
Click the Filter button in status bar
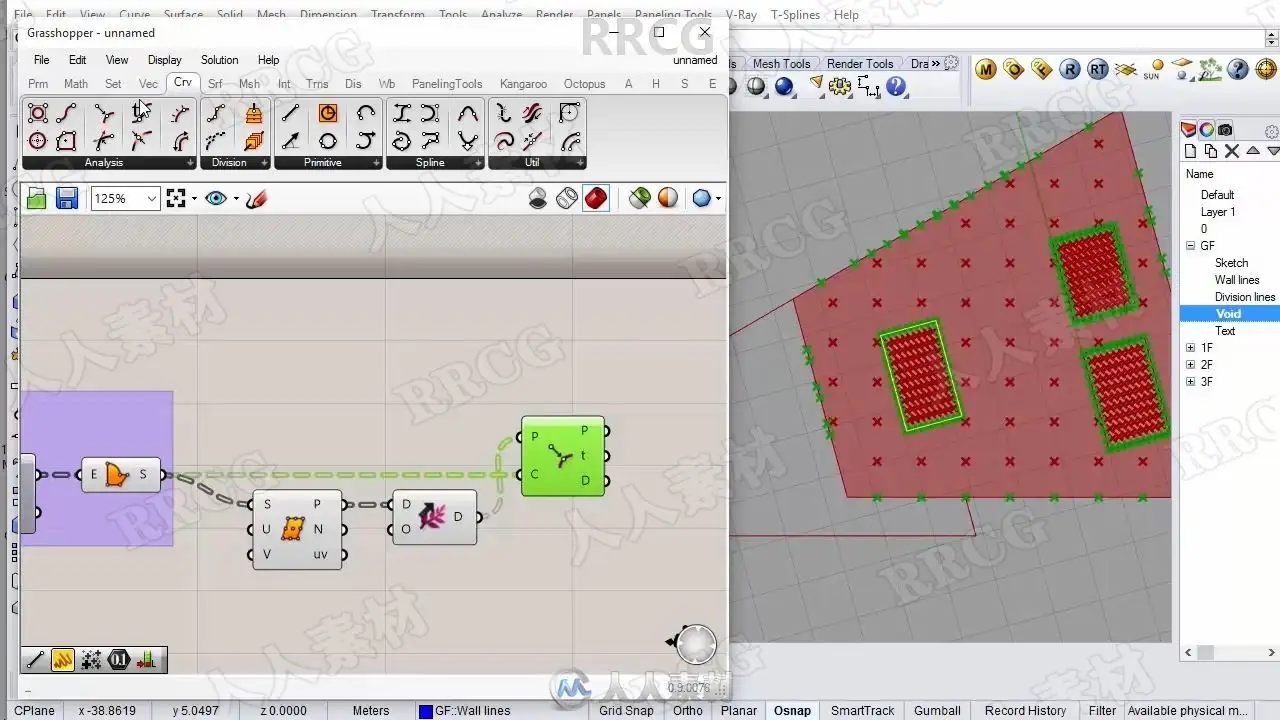(1102, 711)
